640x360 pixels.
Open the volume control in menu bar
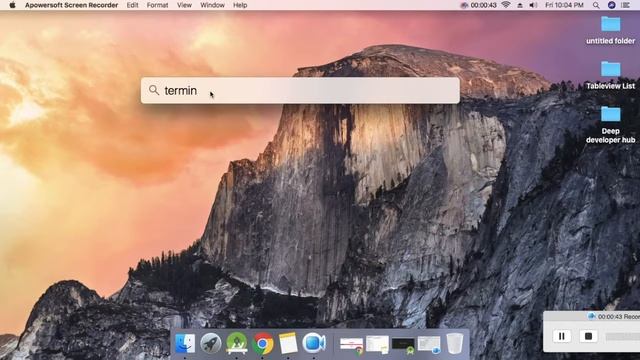[x=533, y=5]
